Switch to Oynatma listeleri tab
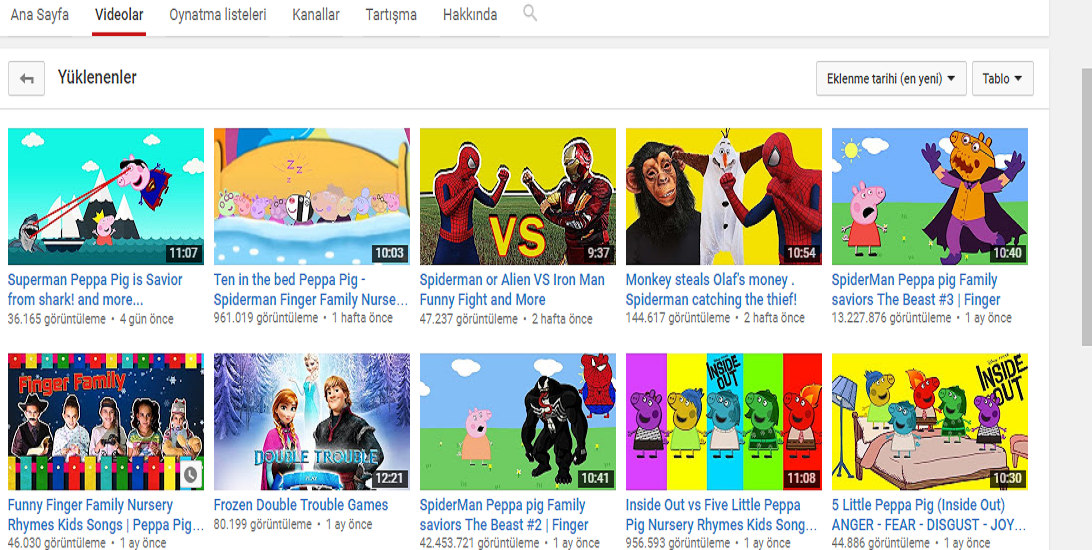Image resolution: width=1092 pixels, height=550 pixels. 218,15
